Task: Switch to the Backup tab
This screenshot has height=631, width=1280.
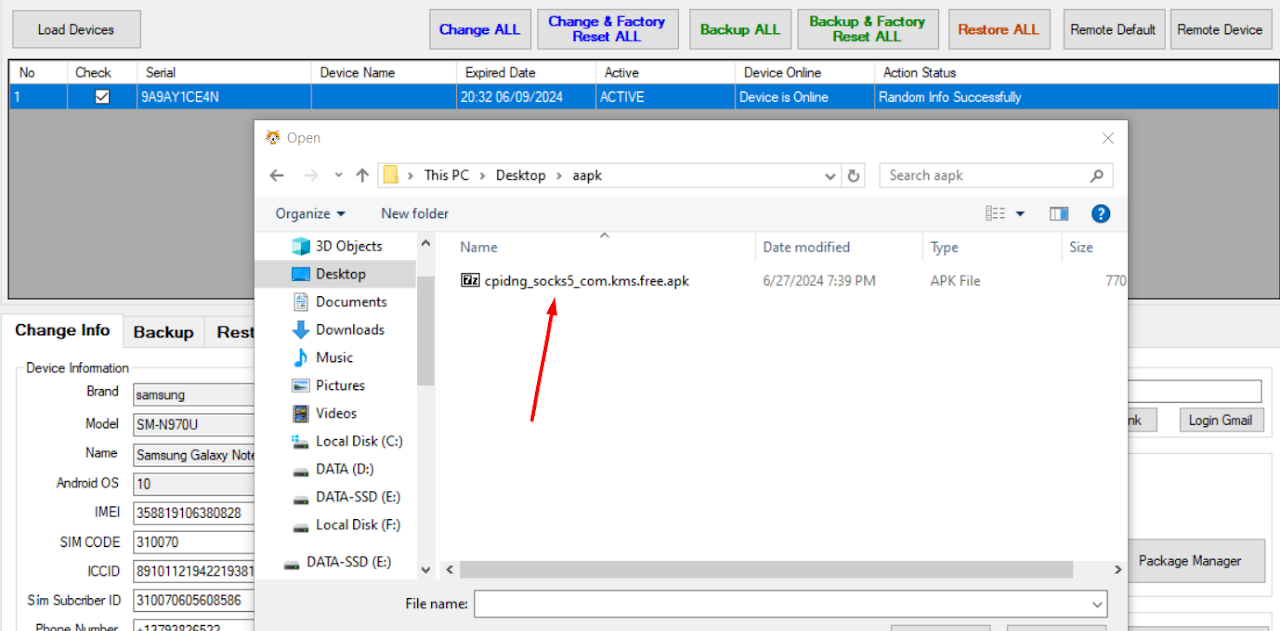Action: (163, 332)
